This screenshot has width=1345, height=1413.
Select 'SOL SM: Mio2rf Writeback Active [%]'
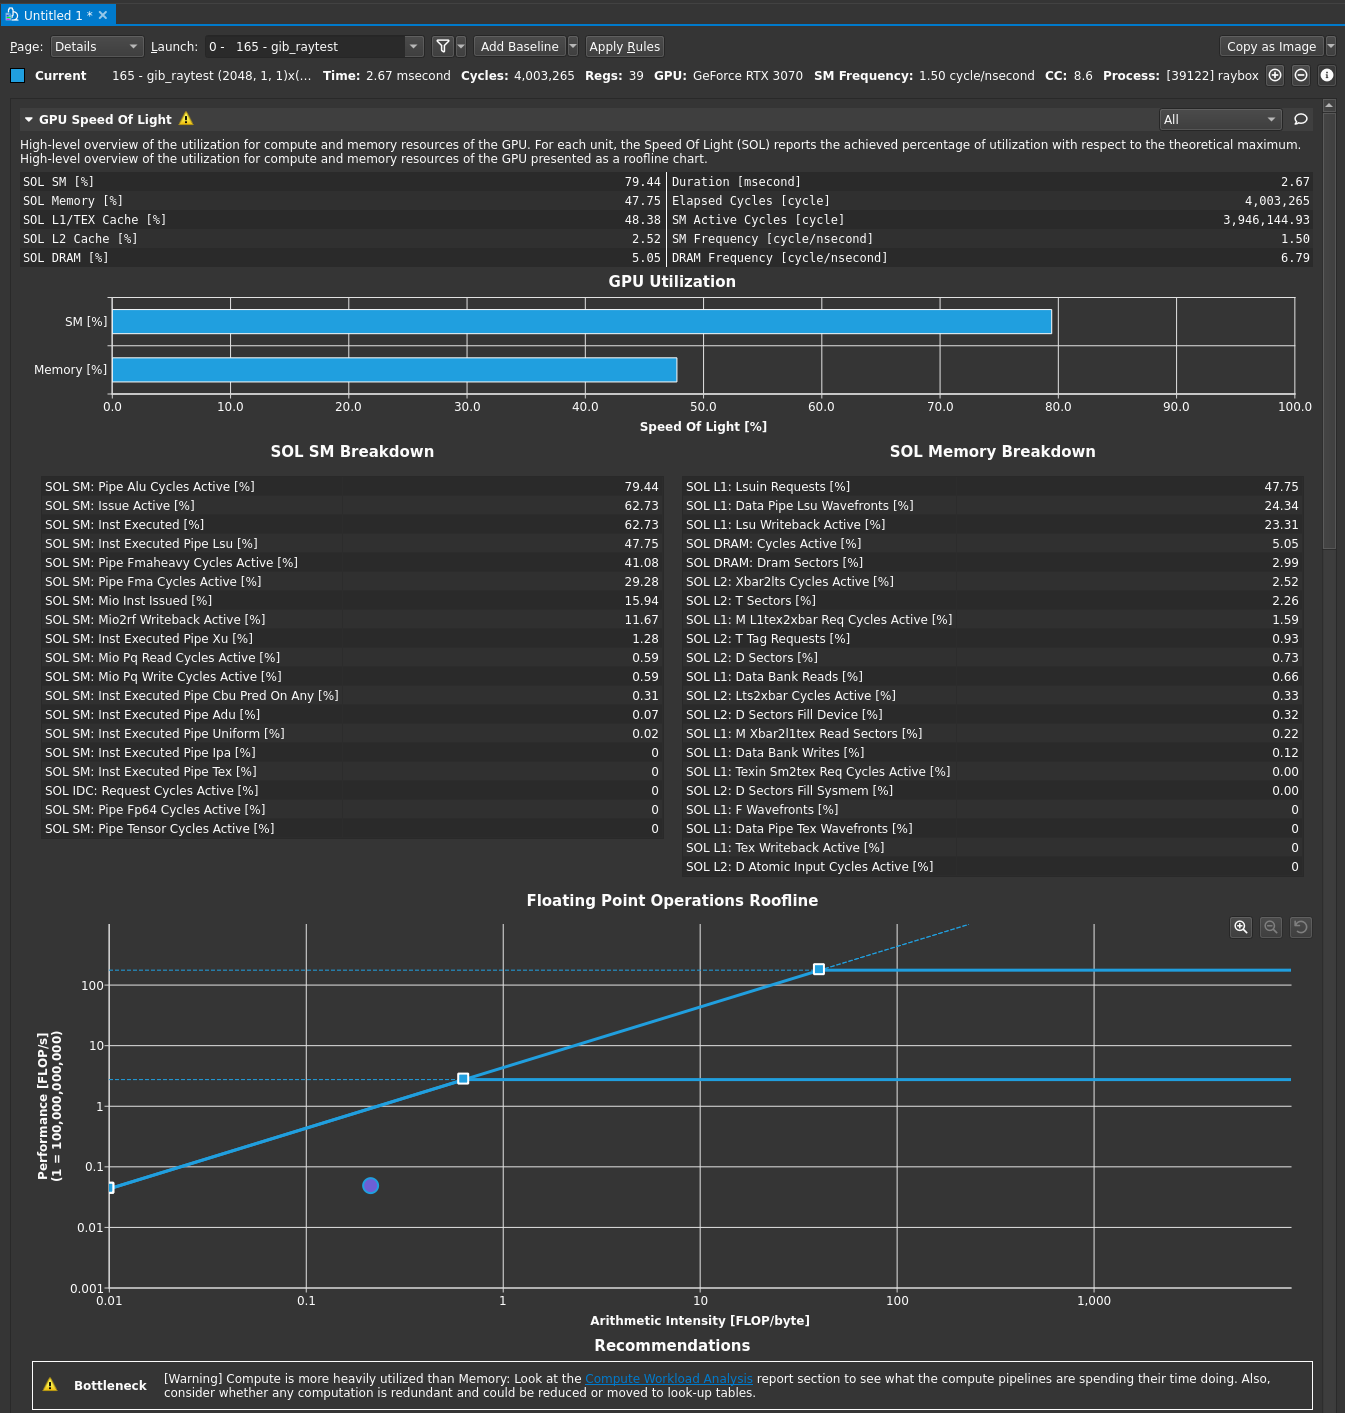click(352, 620)
